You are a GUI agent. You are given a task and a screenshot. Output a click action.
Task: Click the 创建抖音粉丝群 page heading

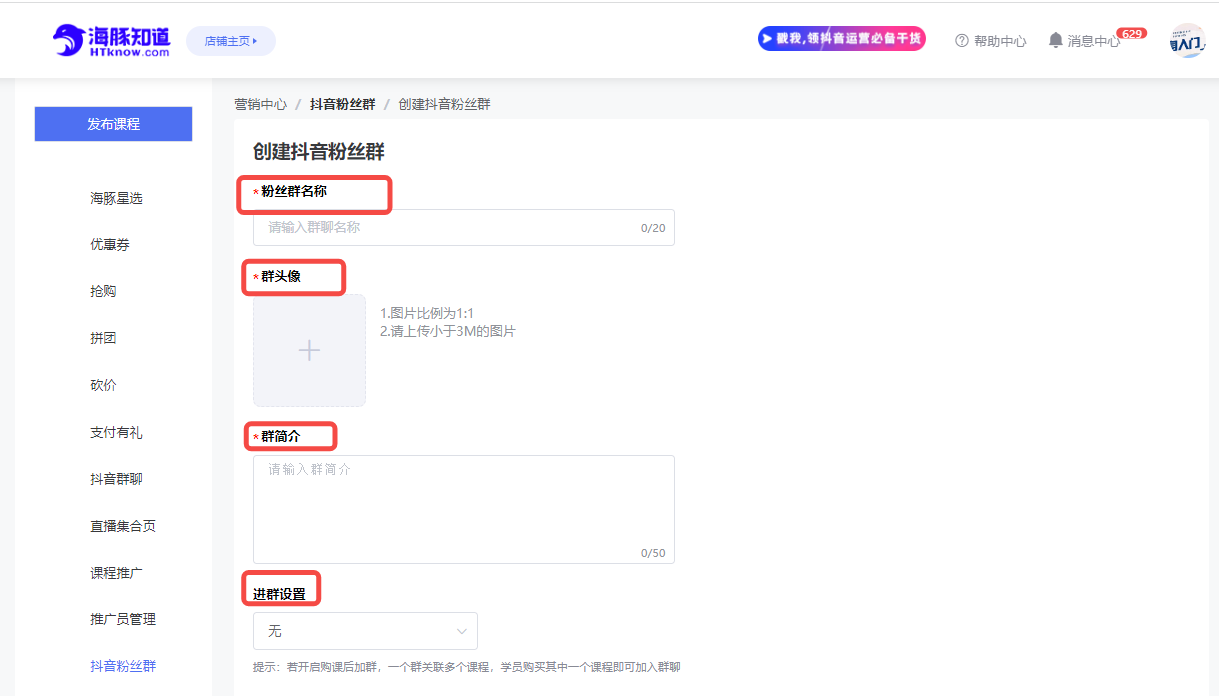319,152
